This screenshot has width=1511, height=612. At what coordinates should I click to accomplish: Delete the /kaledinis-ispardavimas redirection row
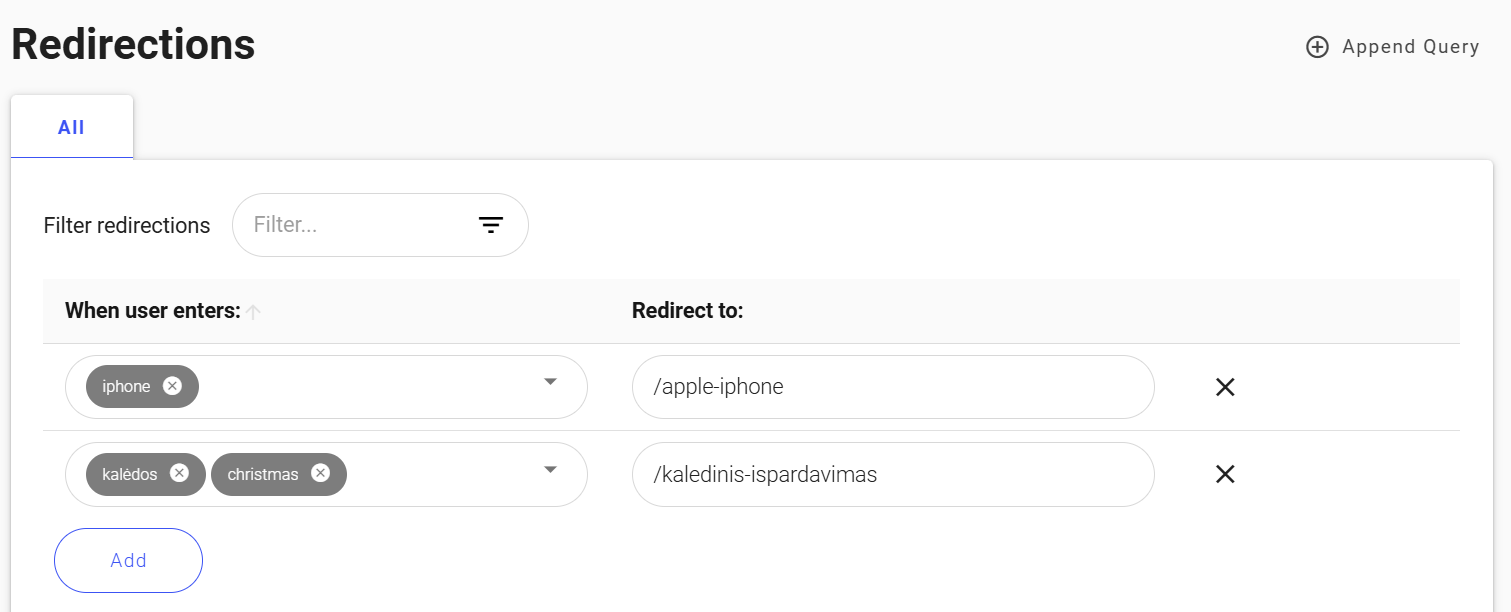coord(1225,474)
